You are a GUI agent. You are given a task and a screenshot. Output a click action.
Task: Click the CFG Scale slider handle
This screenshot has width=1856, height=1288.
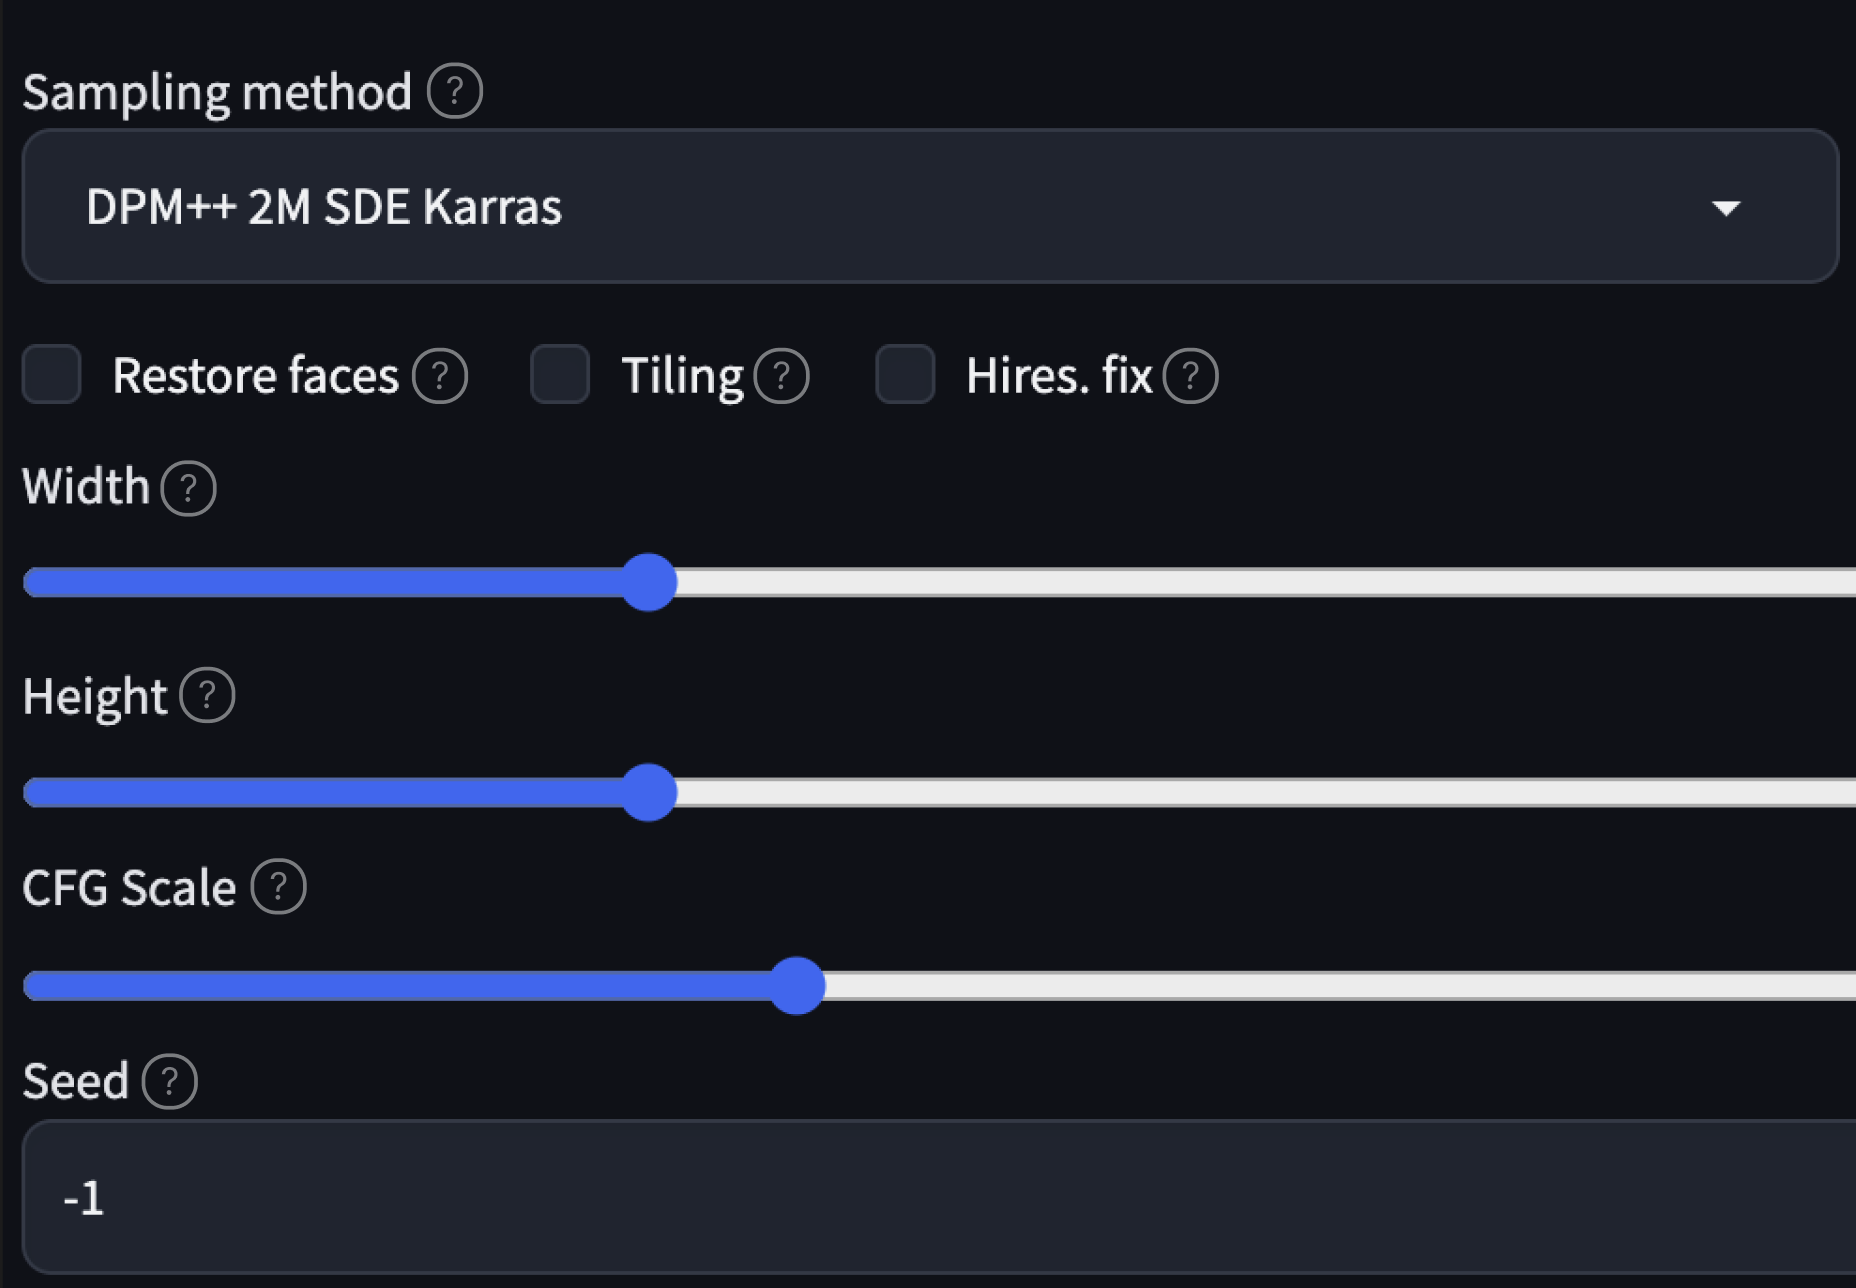pos(797,986)
